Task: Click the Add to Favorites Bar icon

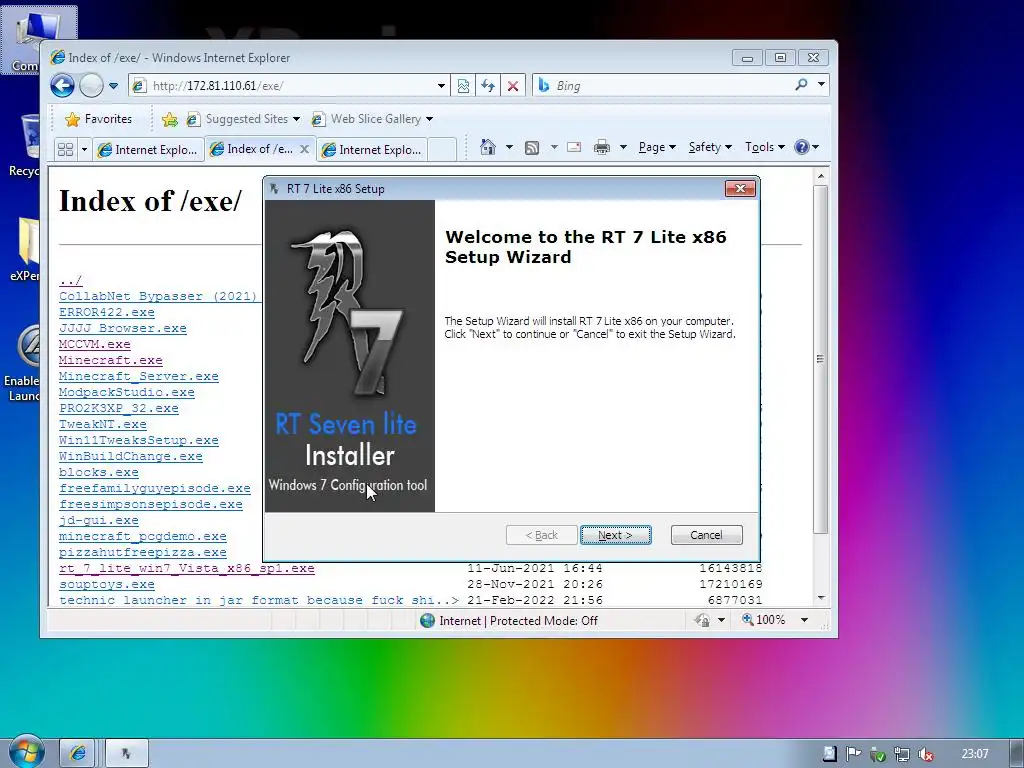Action: coord(170,119)
